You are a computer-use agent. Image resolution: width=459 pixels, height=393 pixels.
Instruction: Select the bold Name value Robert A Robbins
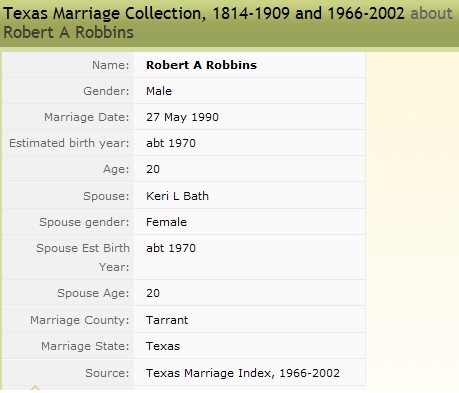pyautogui.click(x=201, y=65)
